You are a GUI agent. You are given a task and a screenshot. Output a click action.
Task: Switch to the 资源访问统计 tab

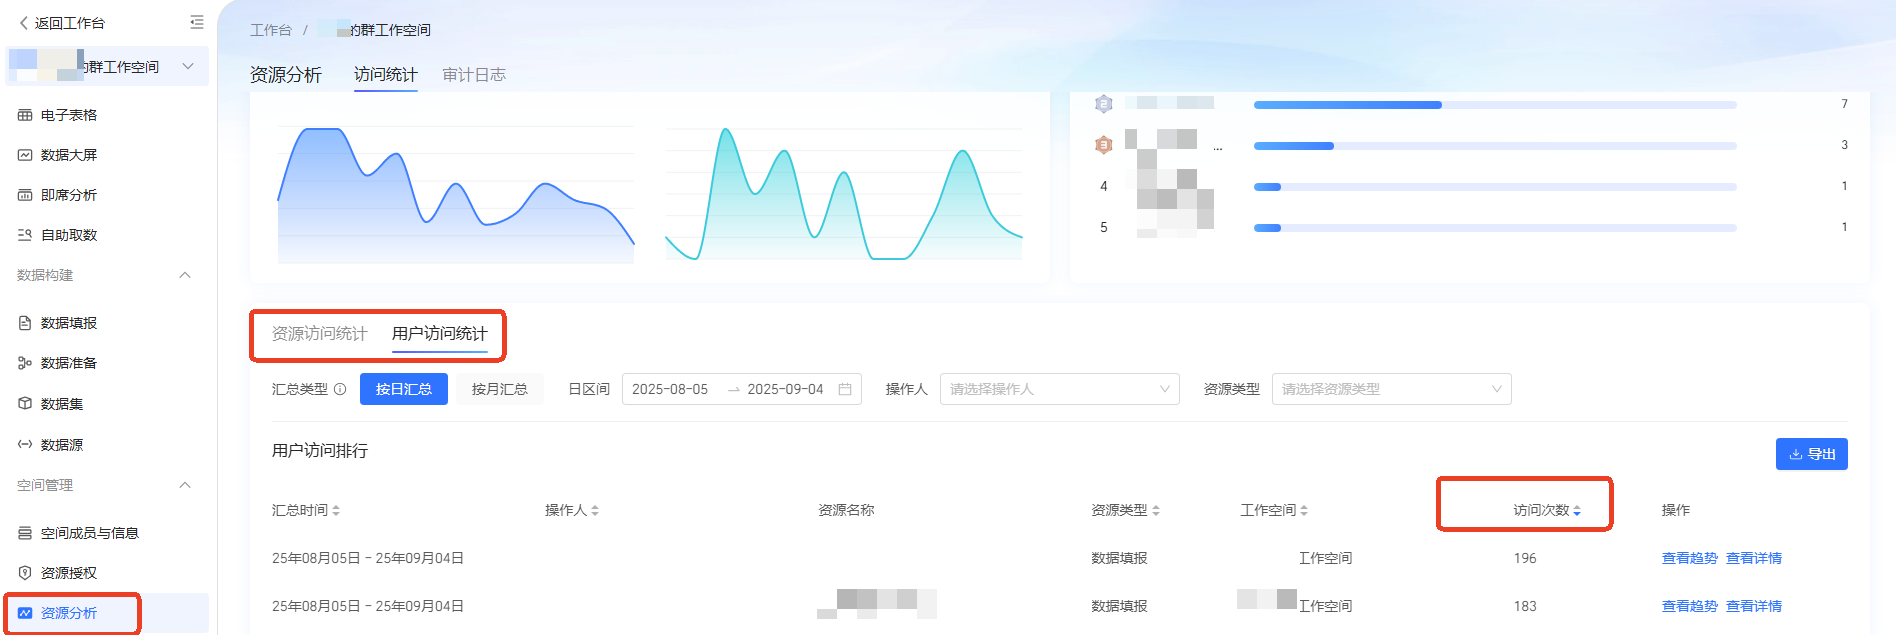click(319, 334)
